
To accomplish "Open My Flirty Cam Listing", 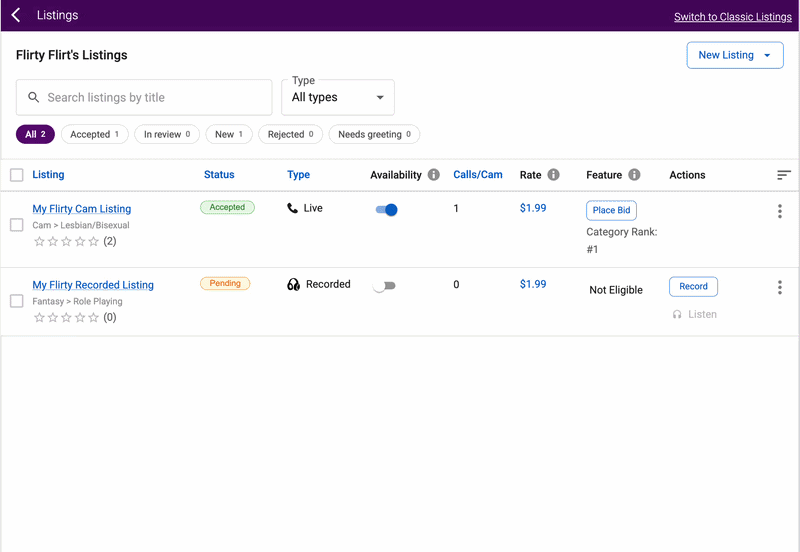I will (x=82, y=209).
